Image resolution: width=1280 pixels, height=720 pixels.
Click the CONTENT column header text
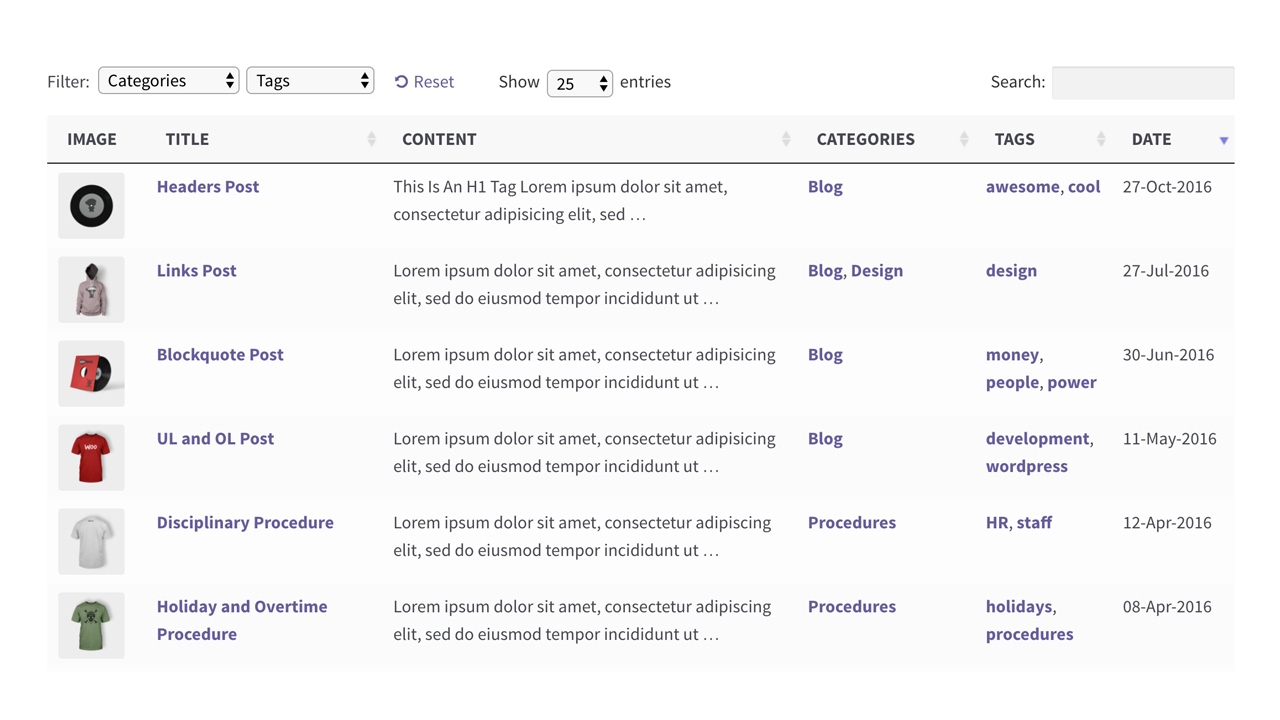(439, 140)
